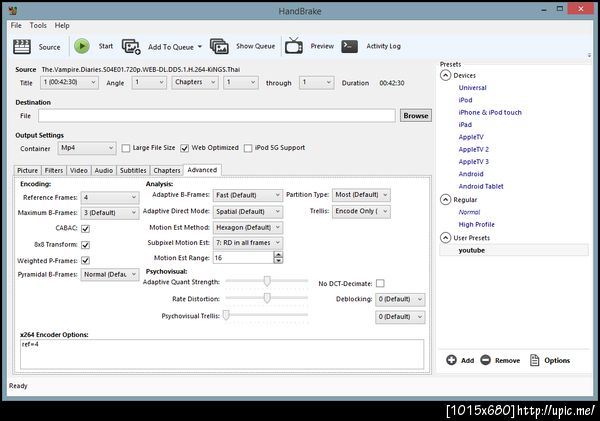Click the Add preset plus icon
Screen dimensions: 600x421
click(x=452, y=360)
